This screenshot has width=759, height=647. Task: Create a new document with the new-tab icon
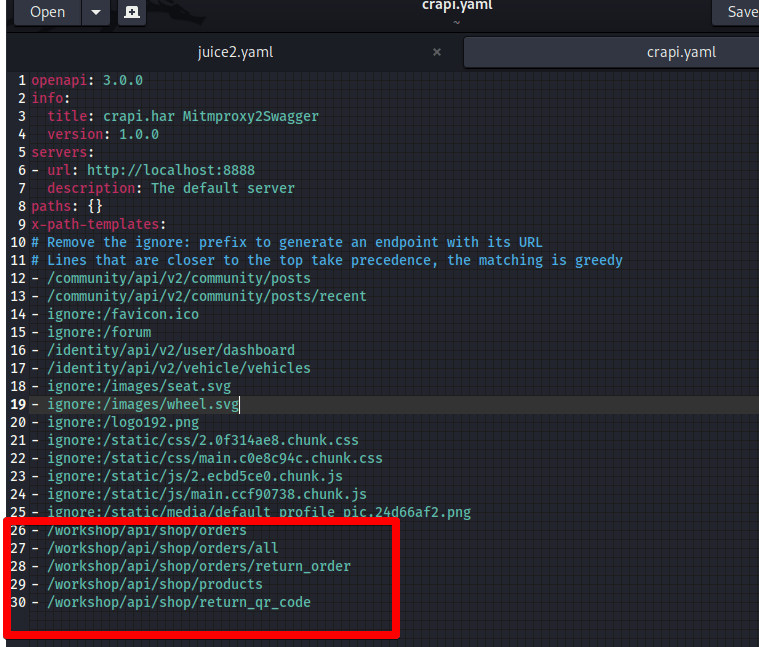132,12
